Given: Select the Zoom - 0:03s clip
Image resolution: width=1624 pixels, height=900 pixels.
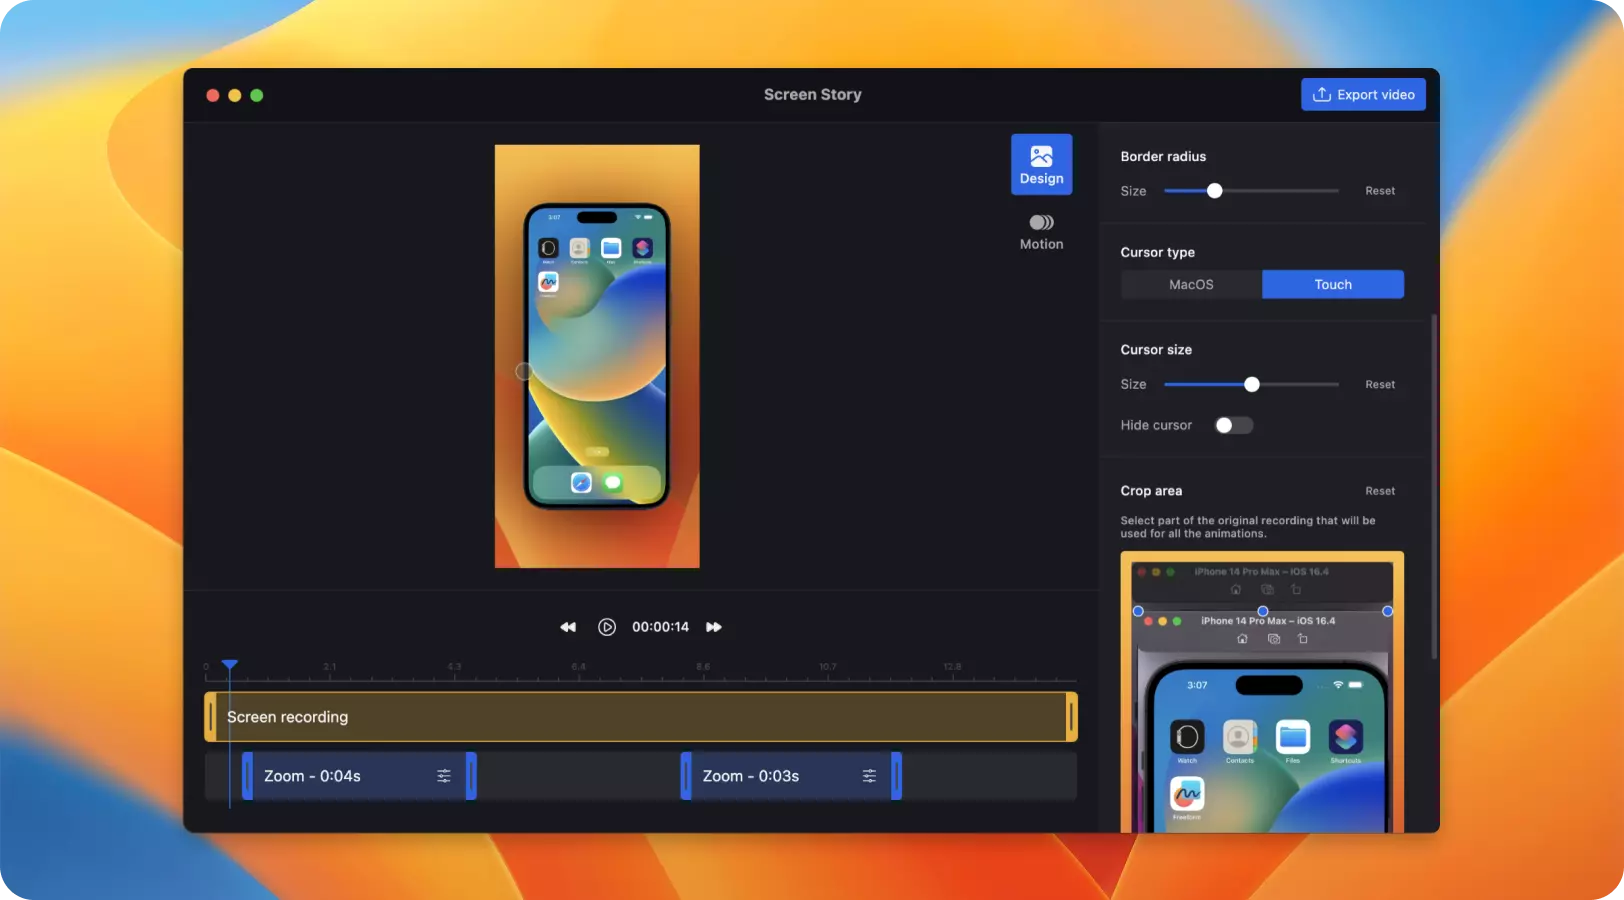Looking at the screenshot, I should click(x=791, y=776).
